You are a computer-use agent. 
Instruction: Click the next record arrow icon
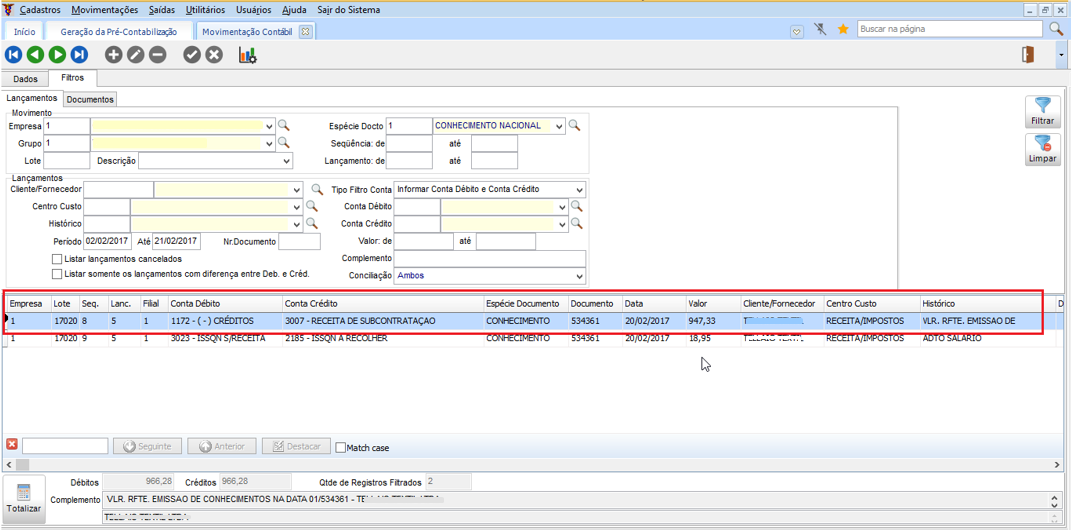pyautogui.click(x=58, y=55)
